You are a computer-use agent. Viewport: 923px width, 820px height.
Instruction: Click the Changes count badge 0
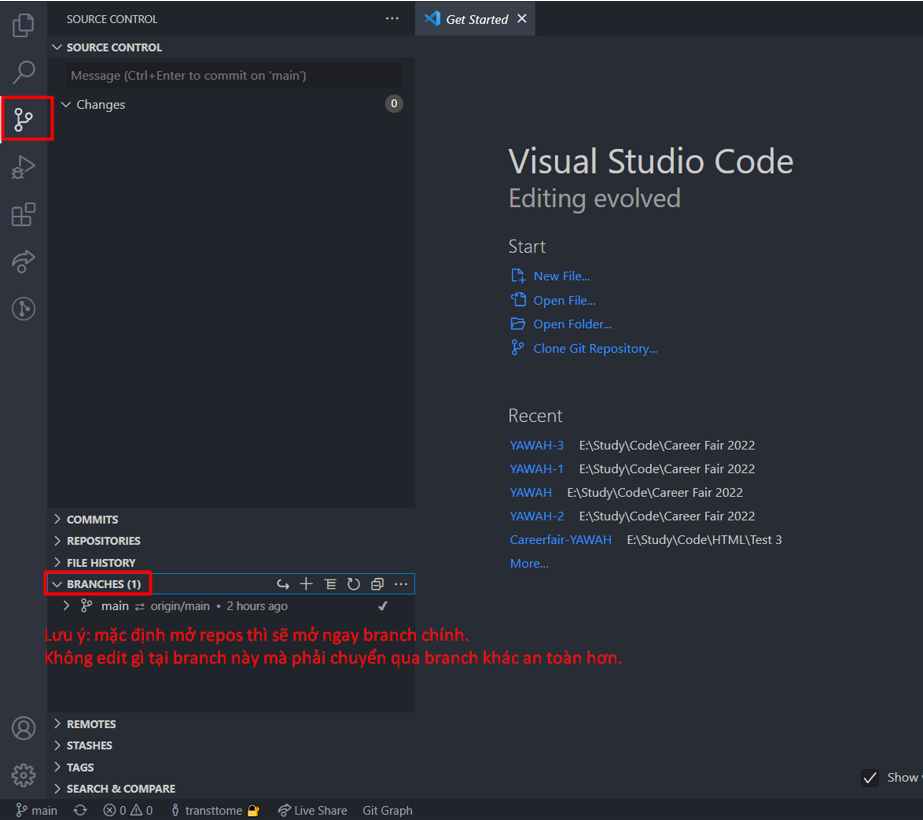(x=394, y=104)
